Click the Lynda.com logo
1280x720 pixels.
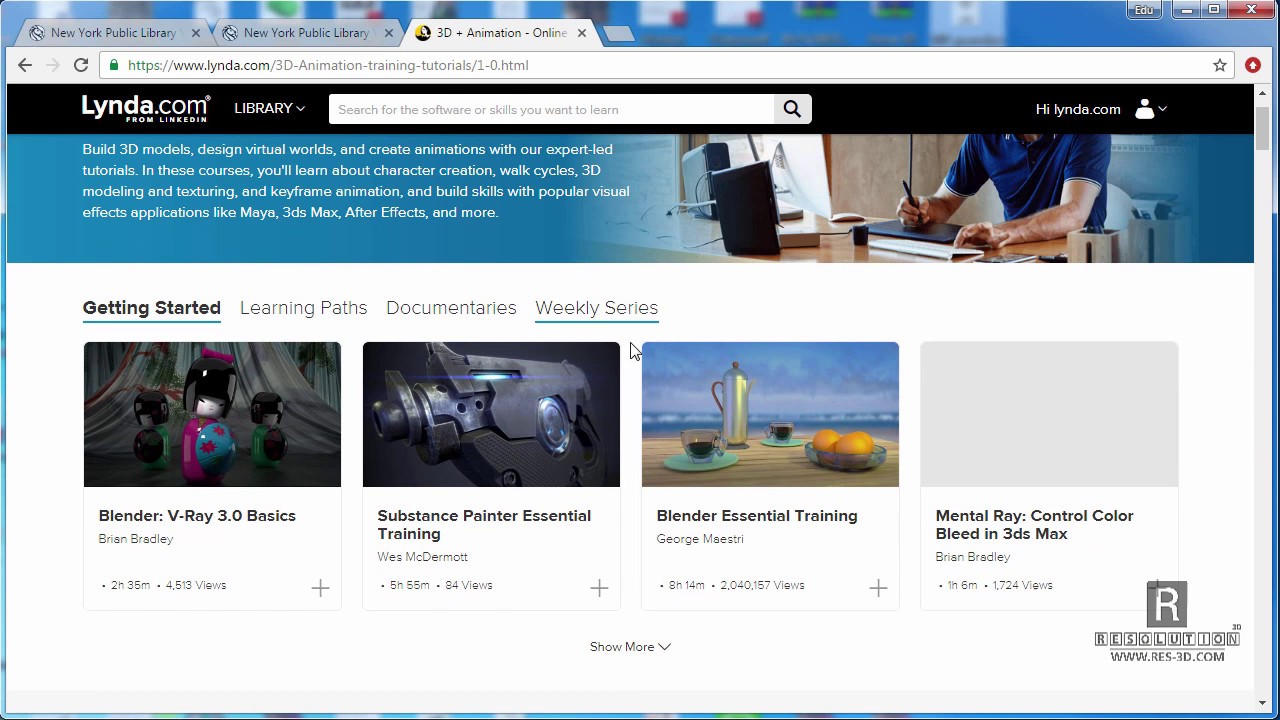click(x=146, y=108)
